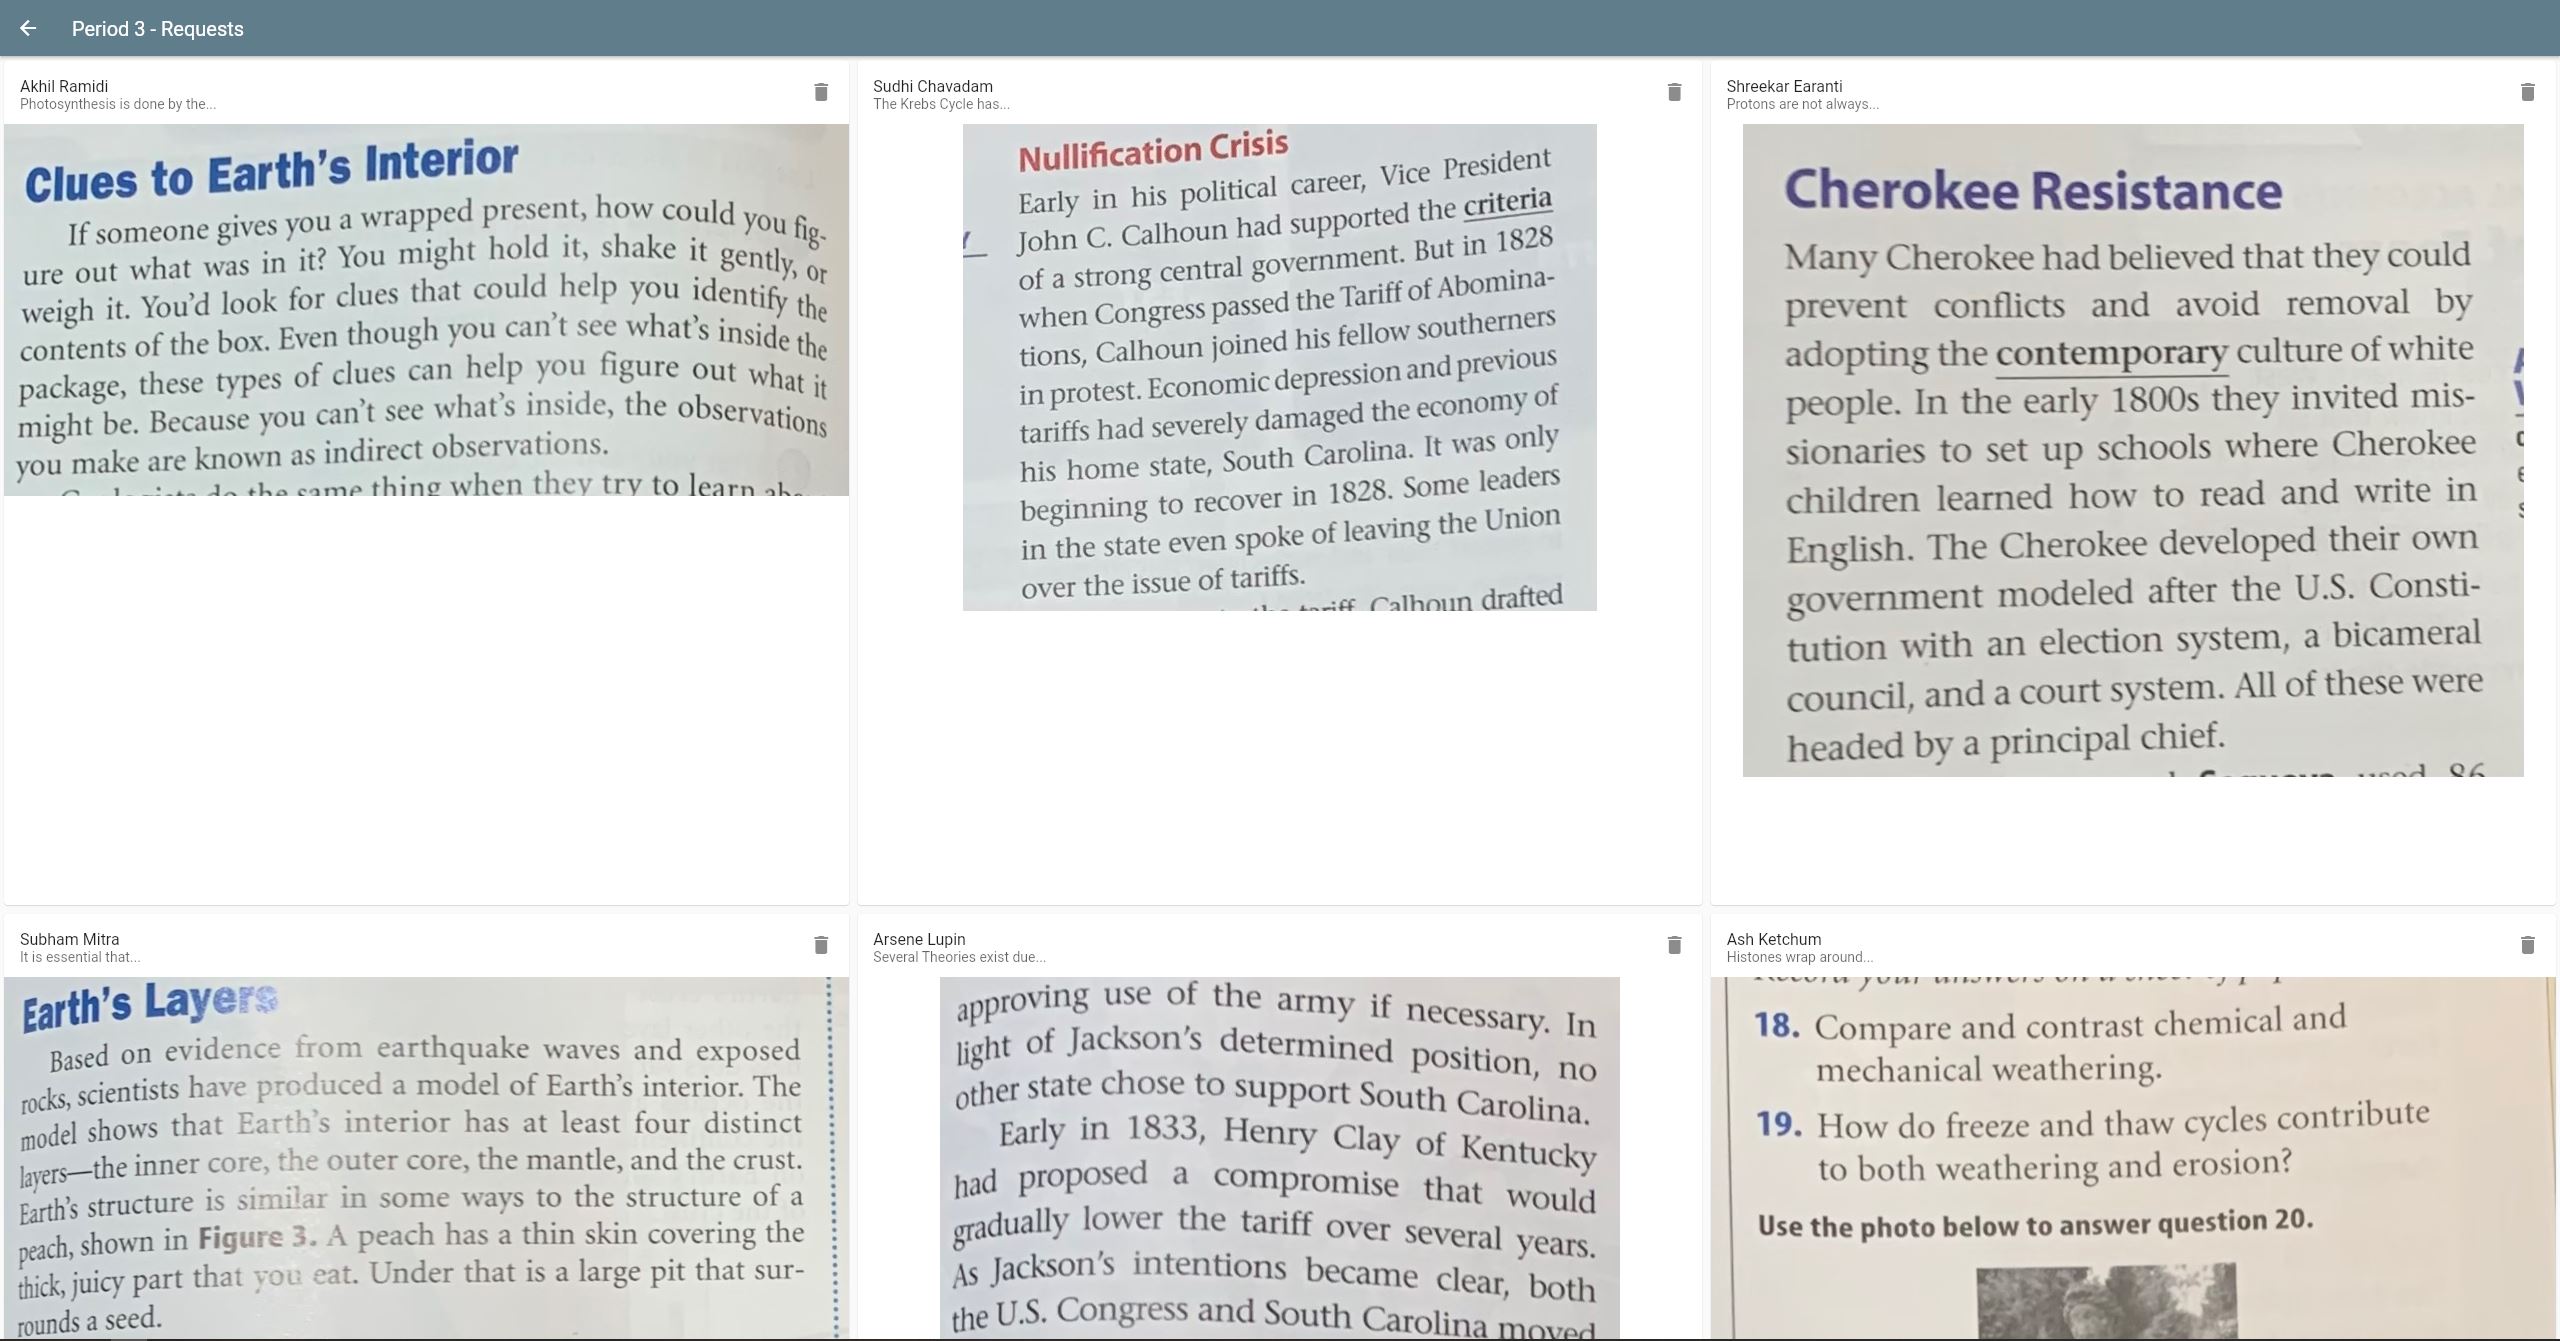Delete Subham Mitra's request

[x=821, y=945]
